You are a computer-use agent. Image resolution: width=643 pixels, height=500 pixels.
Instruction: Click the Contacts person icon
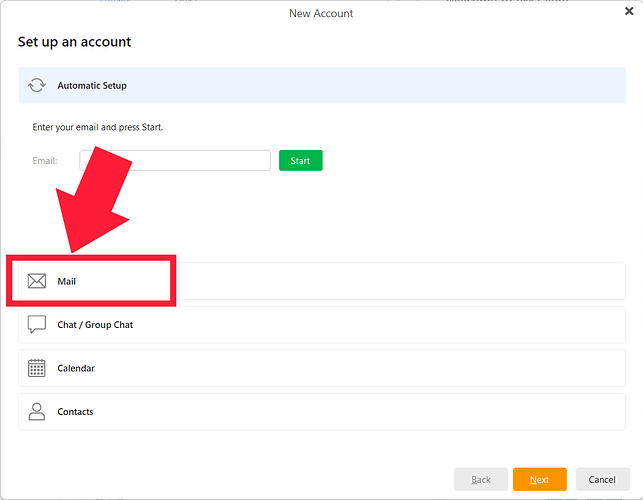coord(37,411)
